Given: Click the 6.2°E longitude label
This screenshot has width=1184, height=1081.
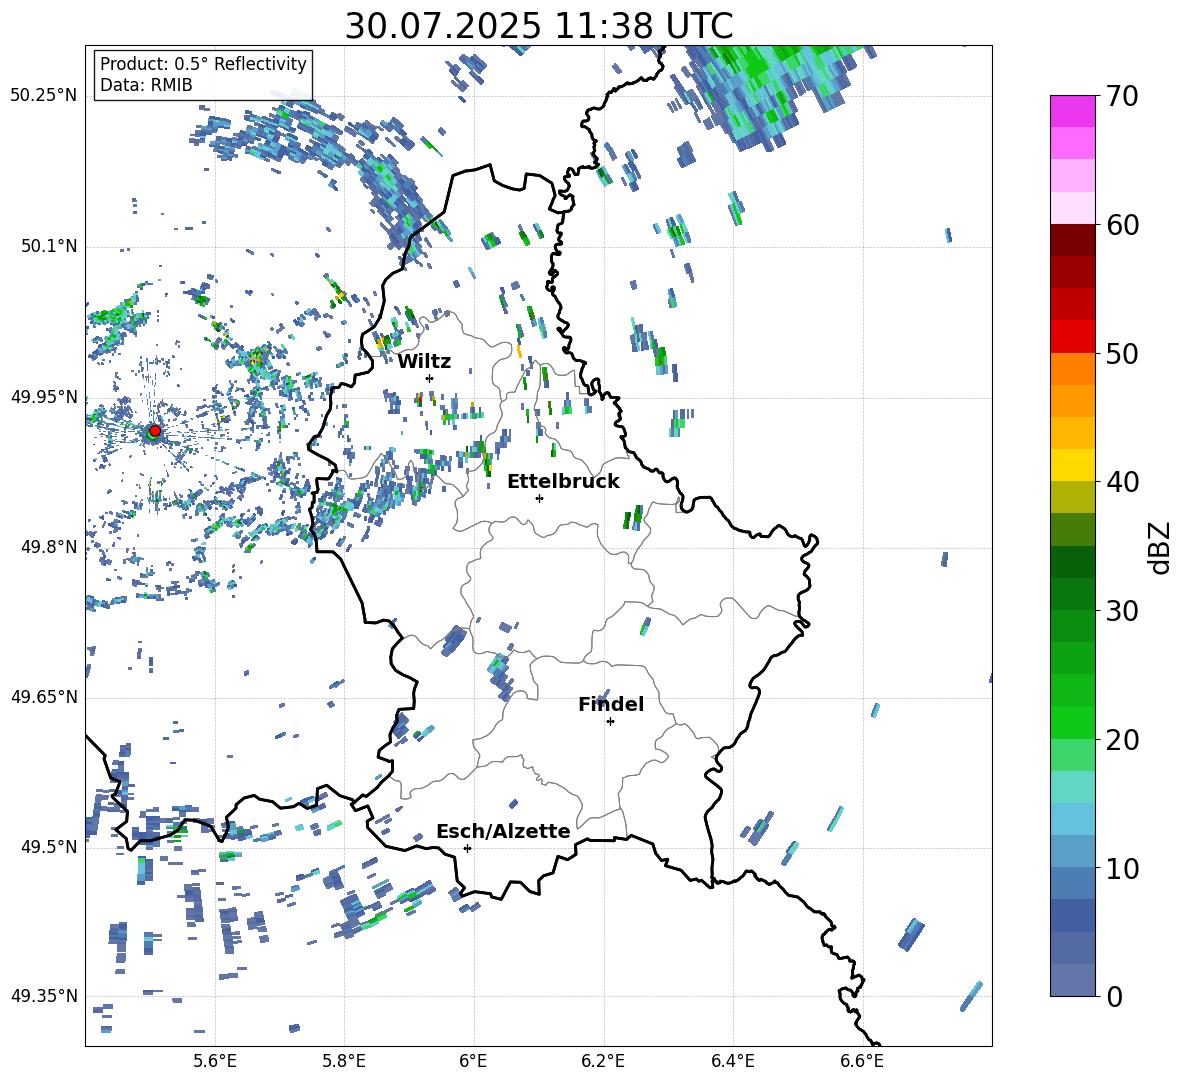Looking at the screenshot, I should [x=603, y=1061].
